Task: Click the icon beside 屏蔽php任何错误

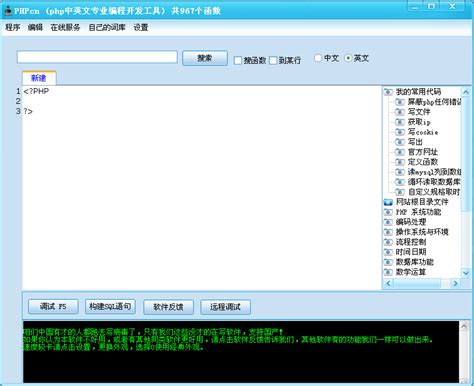Action: pos(400,102)
